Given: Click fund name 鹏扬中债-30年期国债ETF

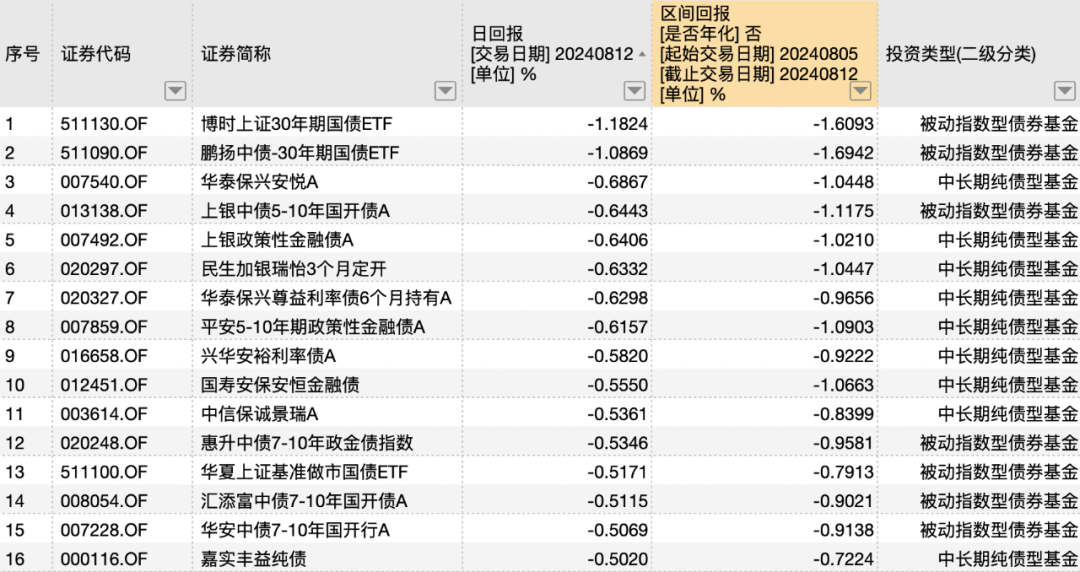Looking at the screenshot, I should (300, 153).
